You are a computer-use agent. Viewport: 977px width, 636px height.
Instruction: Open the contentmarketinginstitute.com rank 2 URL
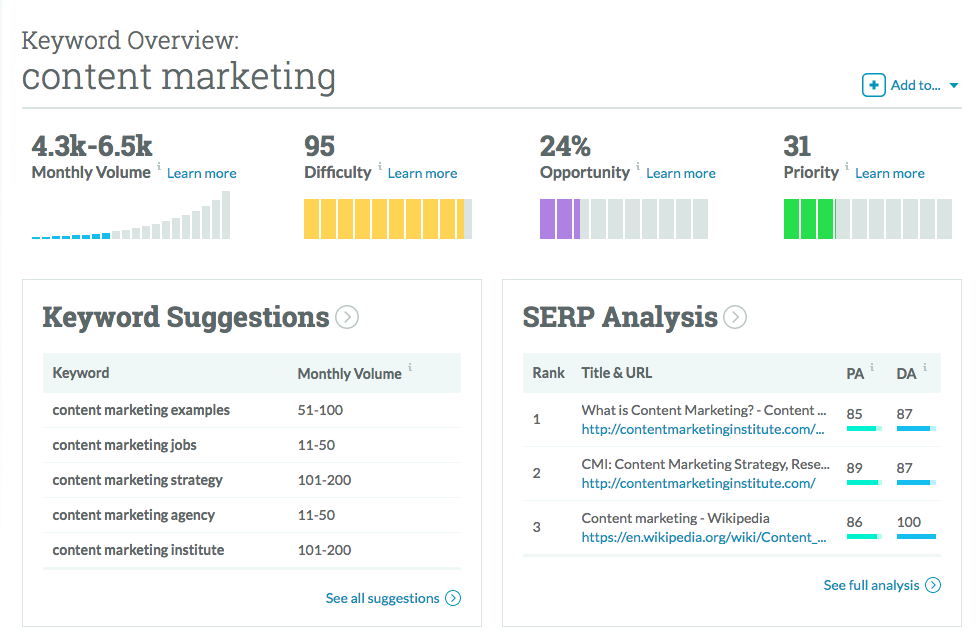coord(698,483)
